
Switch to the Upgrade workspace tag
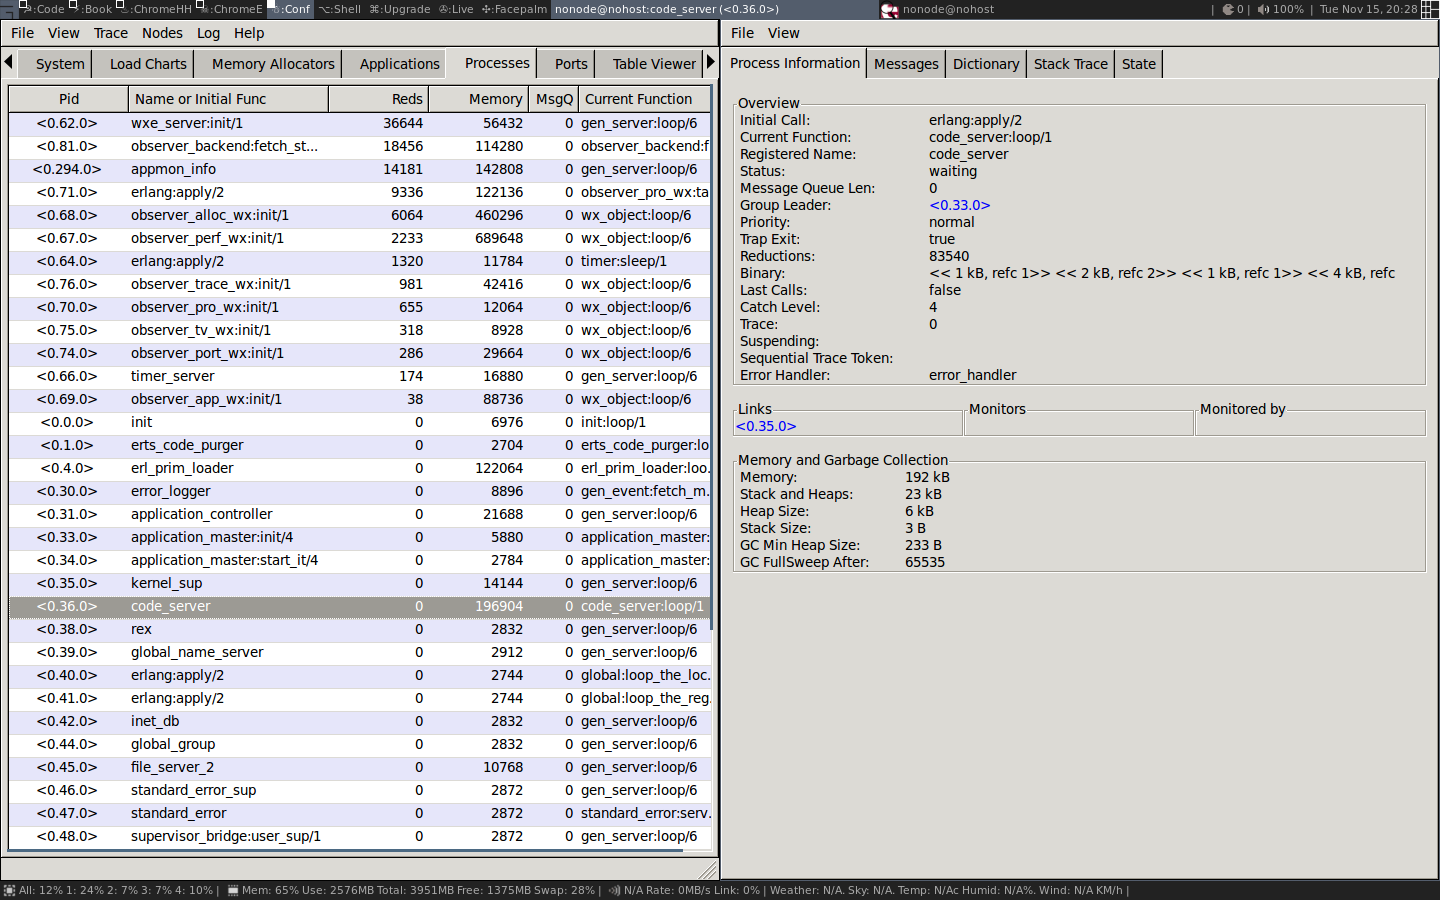point(400,9)
